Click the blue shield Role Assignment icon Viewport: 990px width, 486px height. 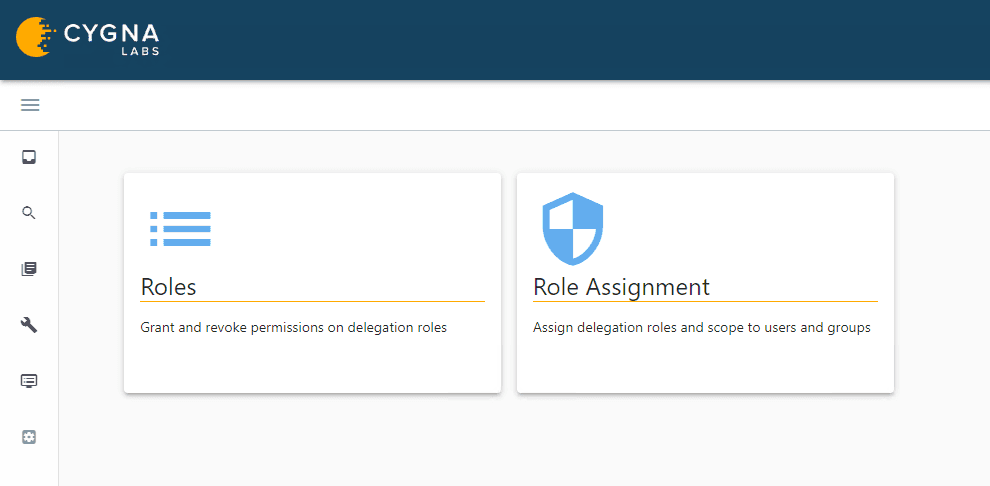click(573, 229)
